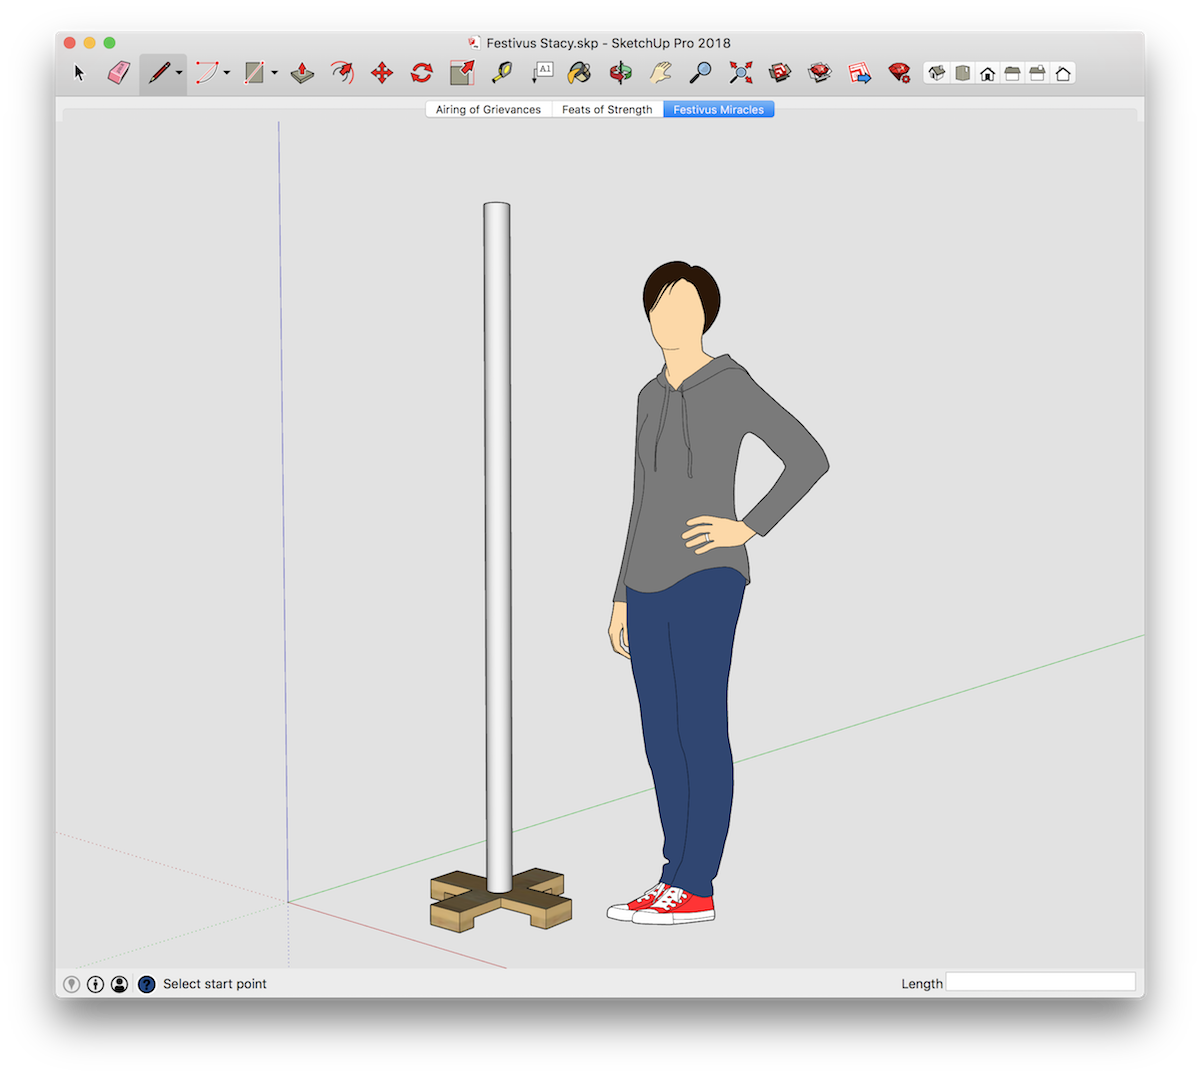Image resolution: width=1200 pixels, height=1077 pixels.
Task: Select the Text annotation tool
Action: 542,72
